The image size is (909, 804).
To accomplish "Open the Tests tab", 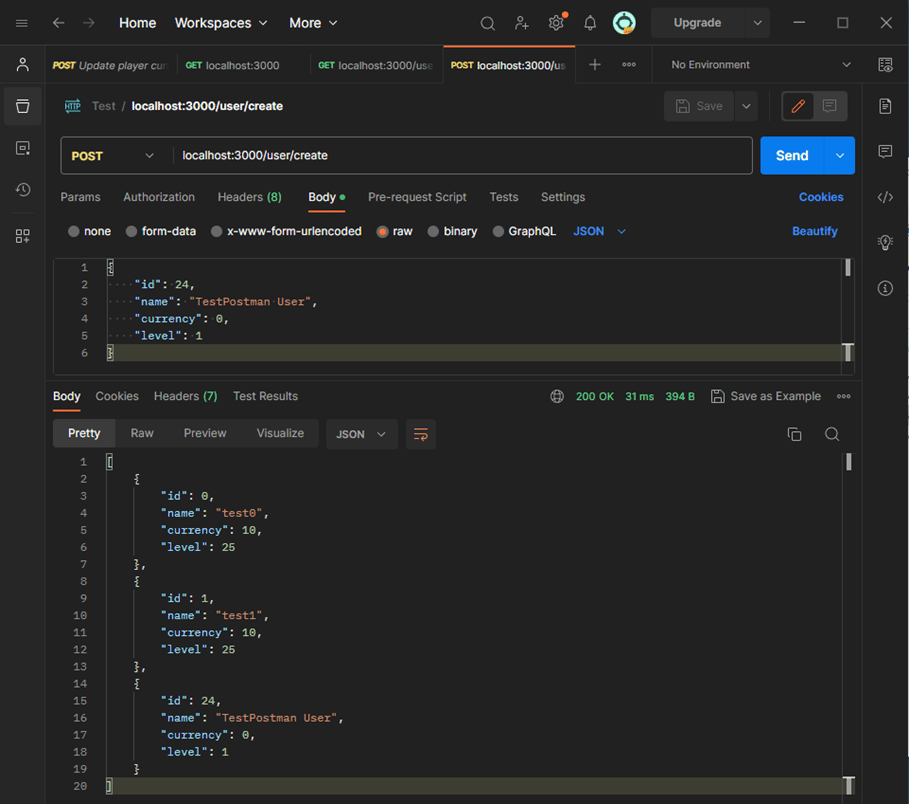I will [504, 197].
